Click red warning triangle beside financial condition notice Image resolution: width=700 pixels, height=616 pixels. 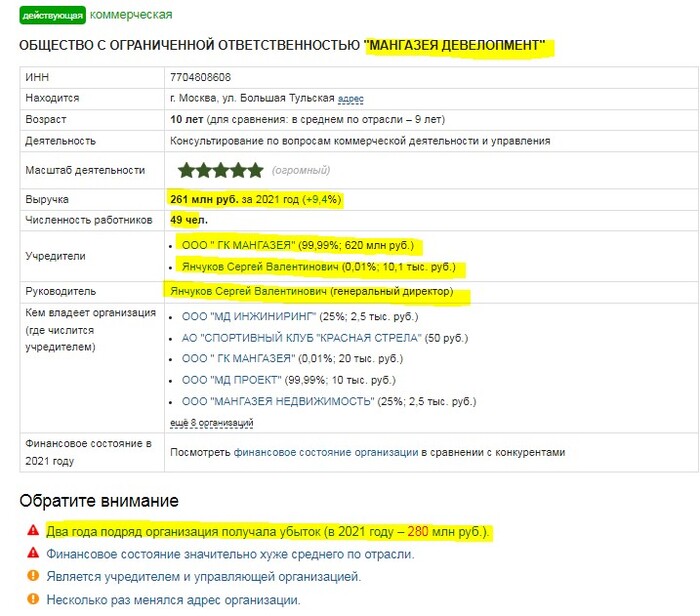click(33, 553)
